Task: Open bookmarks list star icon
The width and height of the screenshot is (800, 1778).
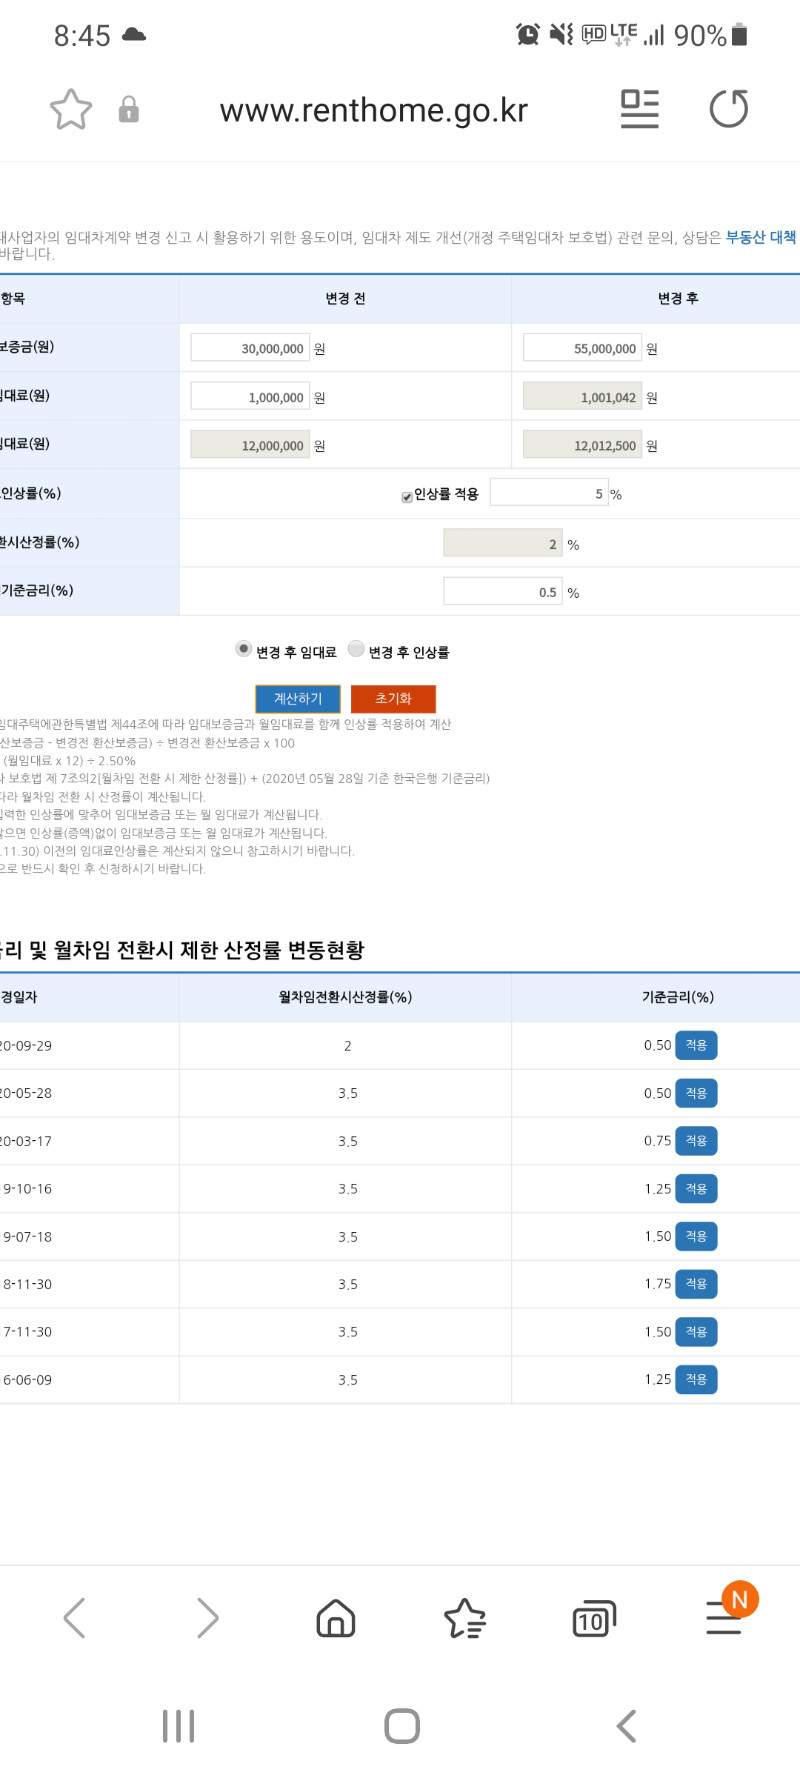Action: coord(464,1617)
